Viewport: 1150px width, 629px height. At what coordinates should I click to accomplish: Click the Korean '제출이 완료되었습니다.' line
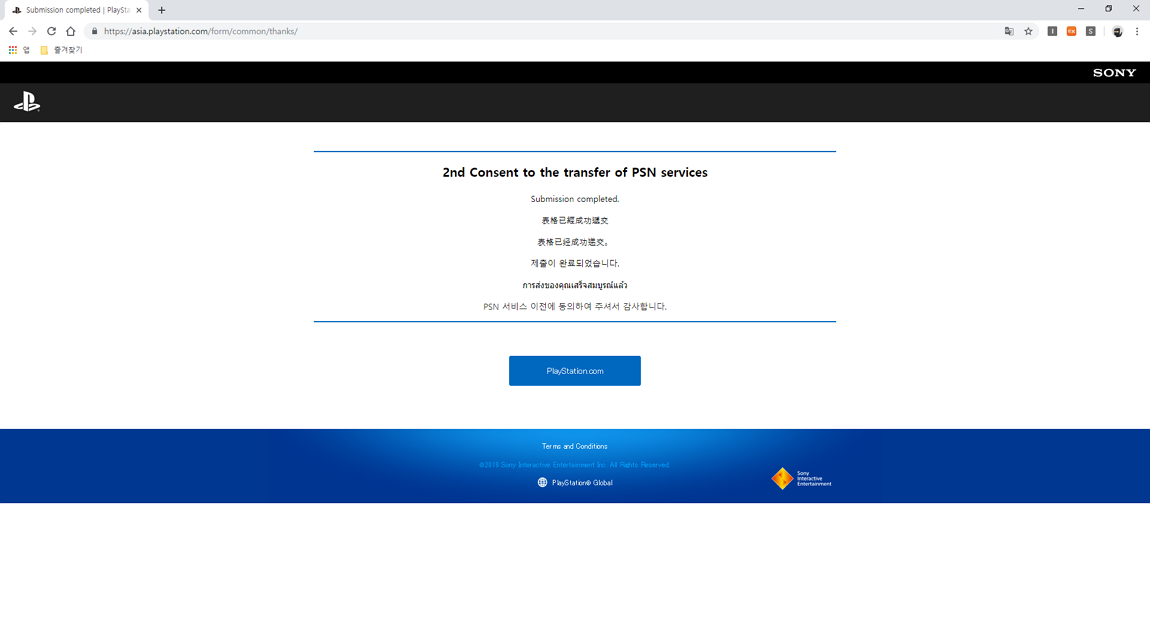[x=575, y=263]
